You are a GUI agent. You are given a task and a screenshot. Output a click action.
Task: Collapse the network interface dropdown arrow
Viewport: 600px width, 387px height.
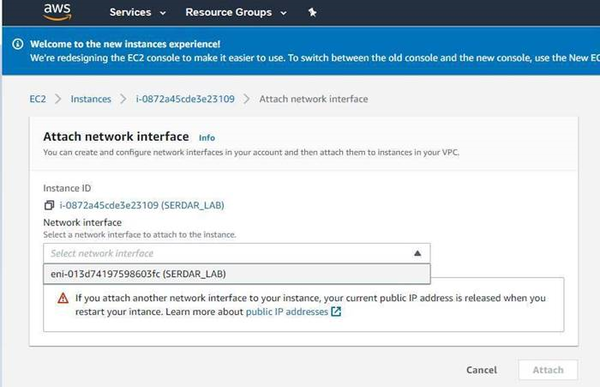click(x=417, y=253)
